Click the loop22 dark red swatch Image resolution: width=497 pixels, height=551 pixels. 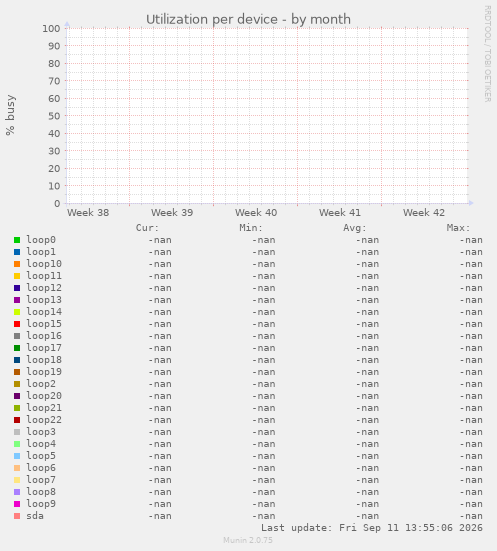point(17,420)
